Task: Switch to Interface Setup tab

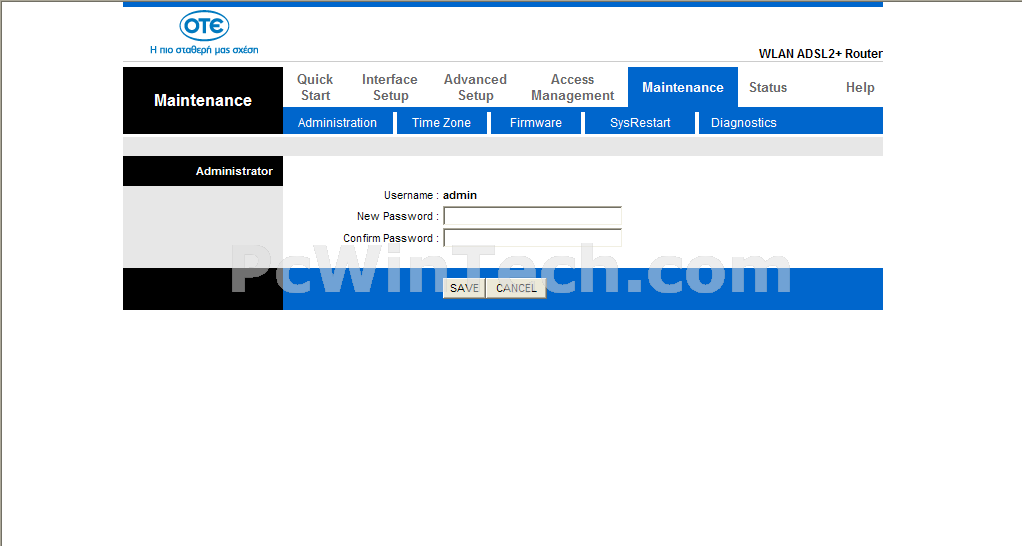Action: point(390,87)
